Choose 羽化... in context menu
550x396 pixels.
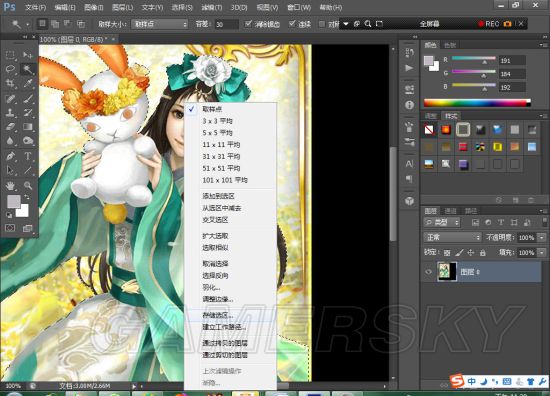[x=211, y=287]
